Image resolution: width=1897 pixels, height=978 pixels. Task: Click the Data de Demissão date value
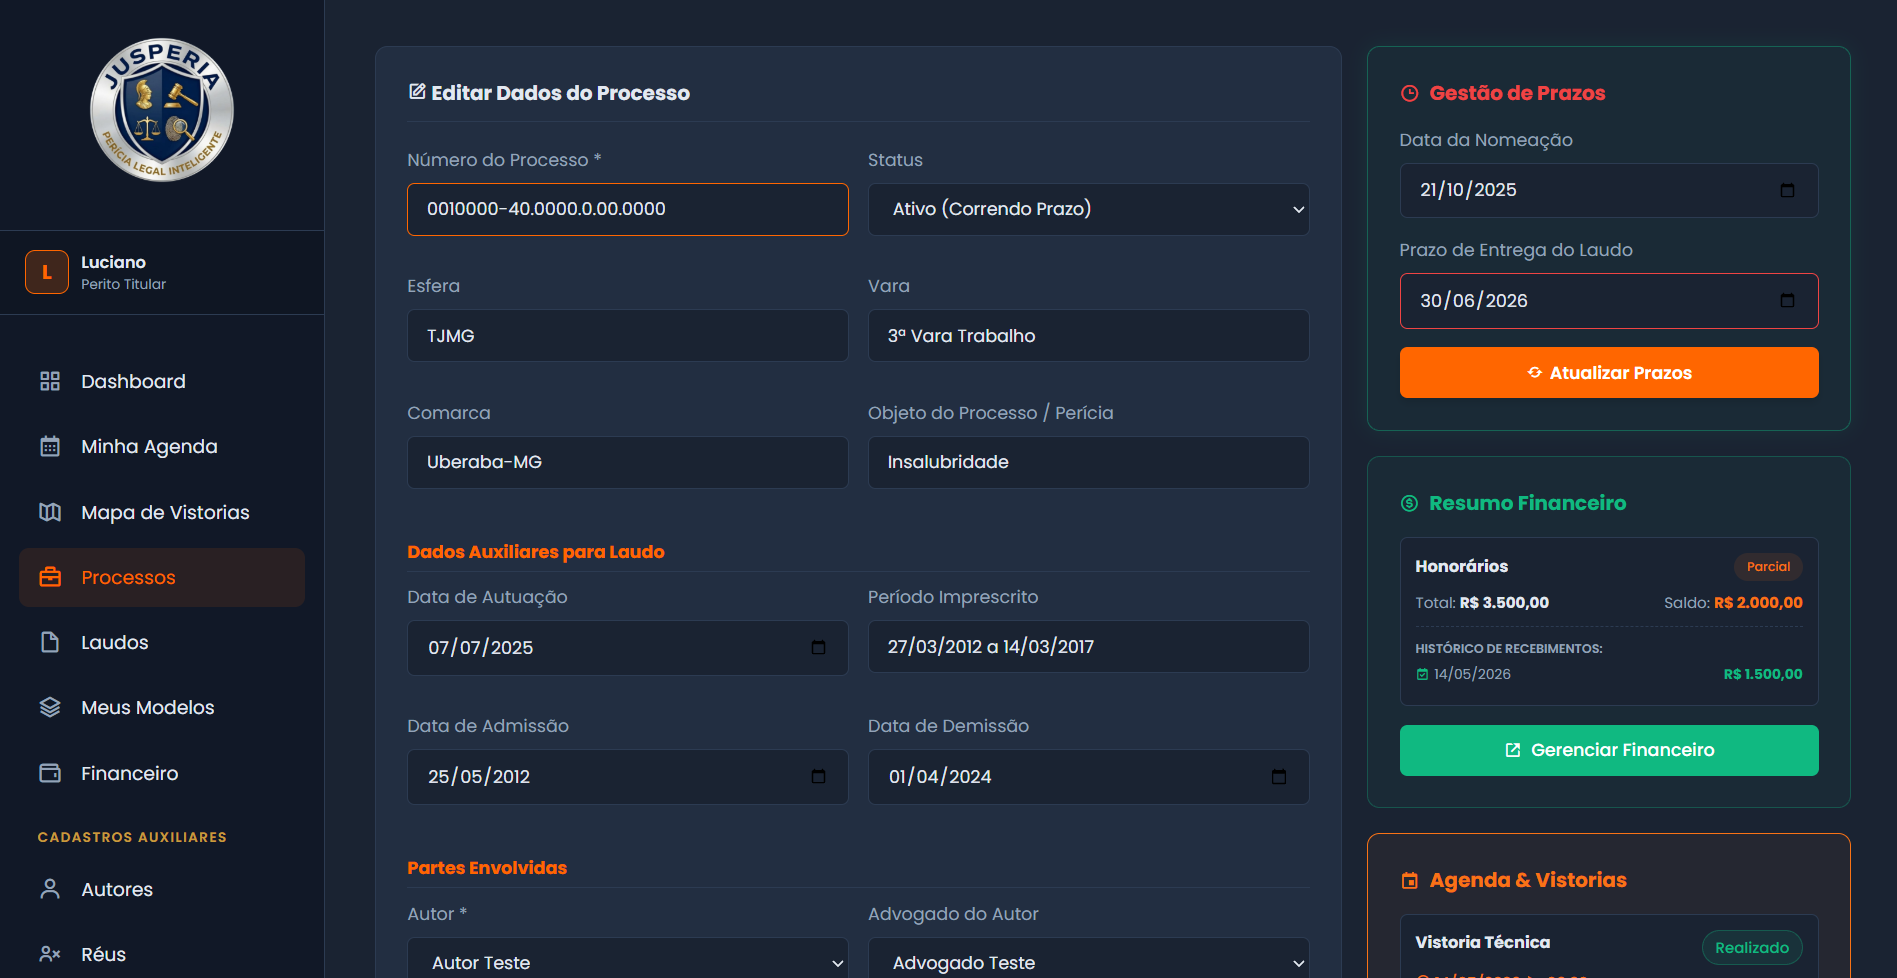pos(940,776)
